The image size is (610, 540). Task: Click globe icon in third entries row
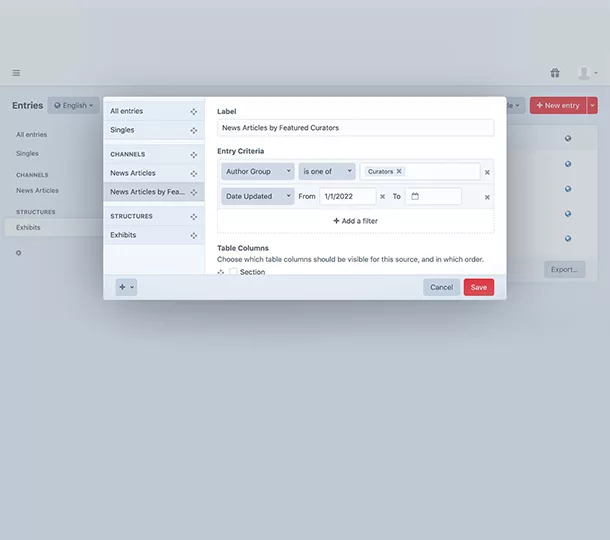click(x=568, y=189)
